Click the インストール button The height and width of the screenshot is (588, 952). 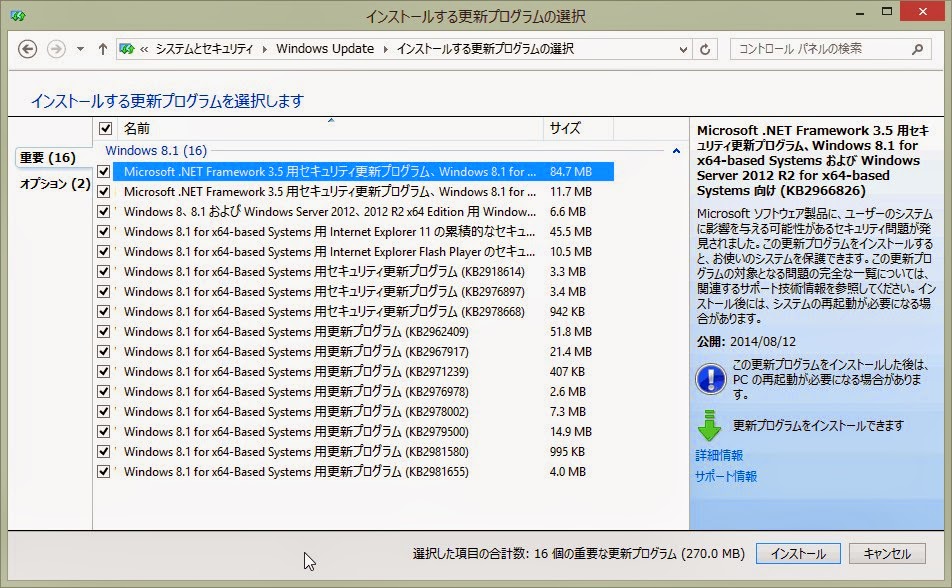(798, 553)
